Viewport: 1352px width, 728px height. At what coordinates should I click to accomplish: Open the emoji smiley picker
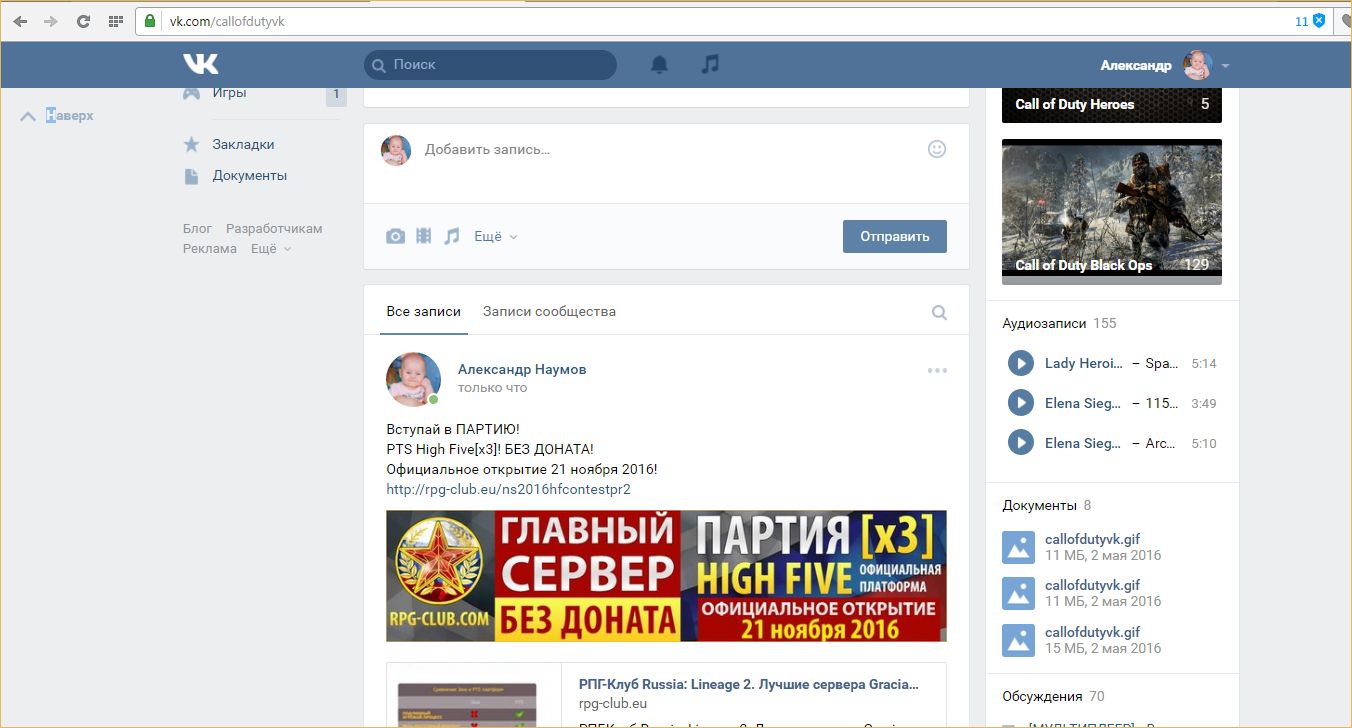coord(937,149)
